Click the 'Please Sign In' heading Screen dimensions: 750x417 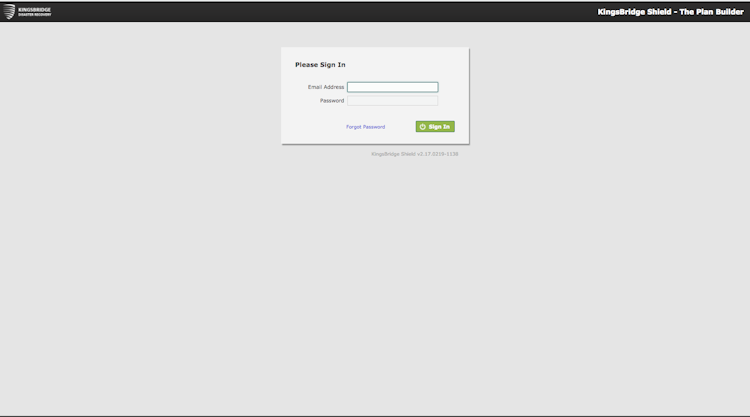[x=320, y=65]
